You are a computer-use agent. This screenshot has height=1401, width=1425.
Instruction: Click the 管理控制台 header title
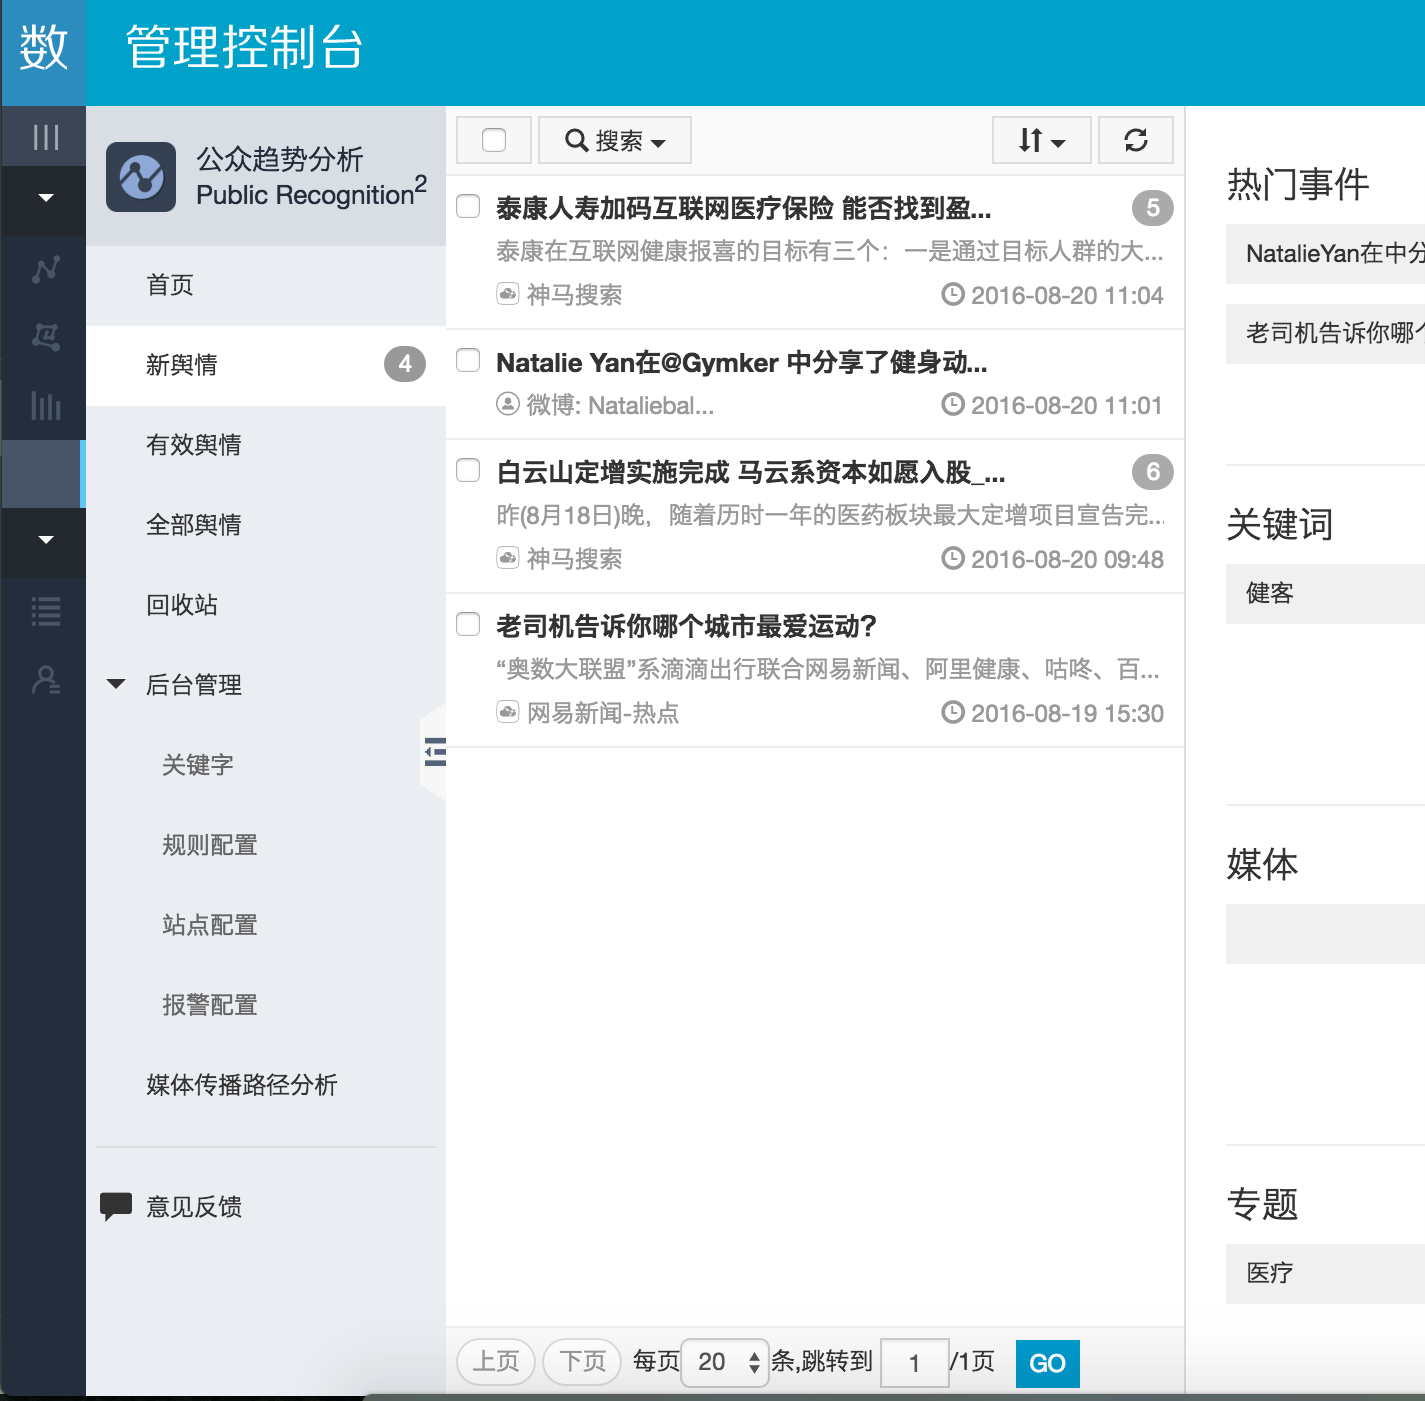[x=244, y=48]
